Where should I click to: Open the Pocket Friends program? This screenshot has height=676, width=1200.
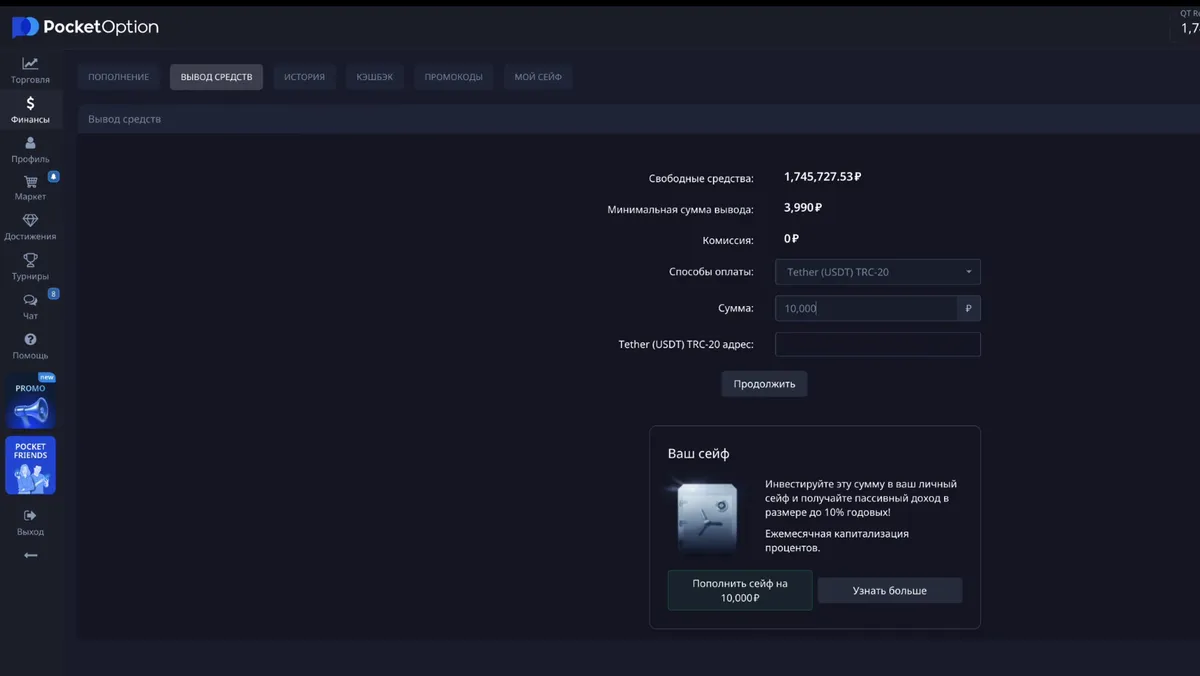pyautogui.click(x=30, y=465)
